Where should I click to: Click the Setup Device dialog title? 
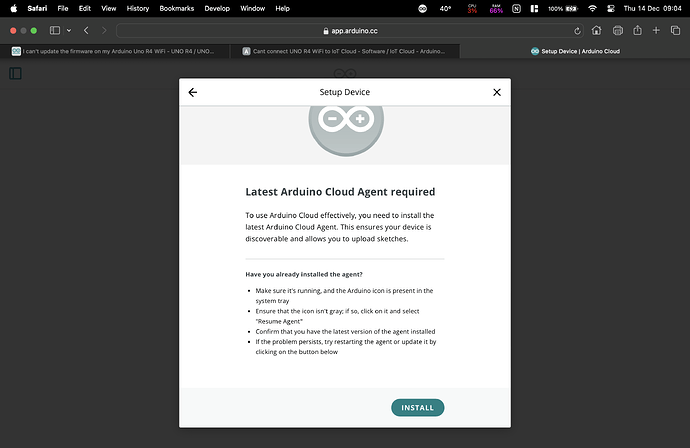pyautogui.click(x=345, y=92)
